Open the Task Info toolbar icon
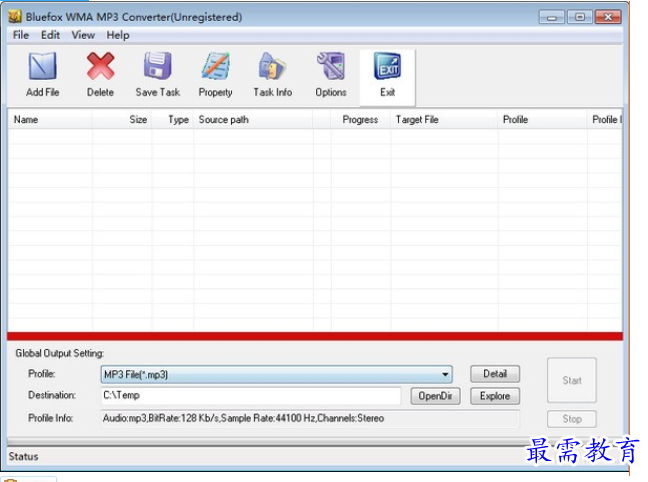This screenshot has height=482, width=648. point(272,66)
